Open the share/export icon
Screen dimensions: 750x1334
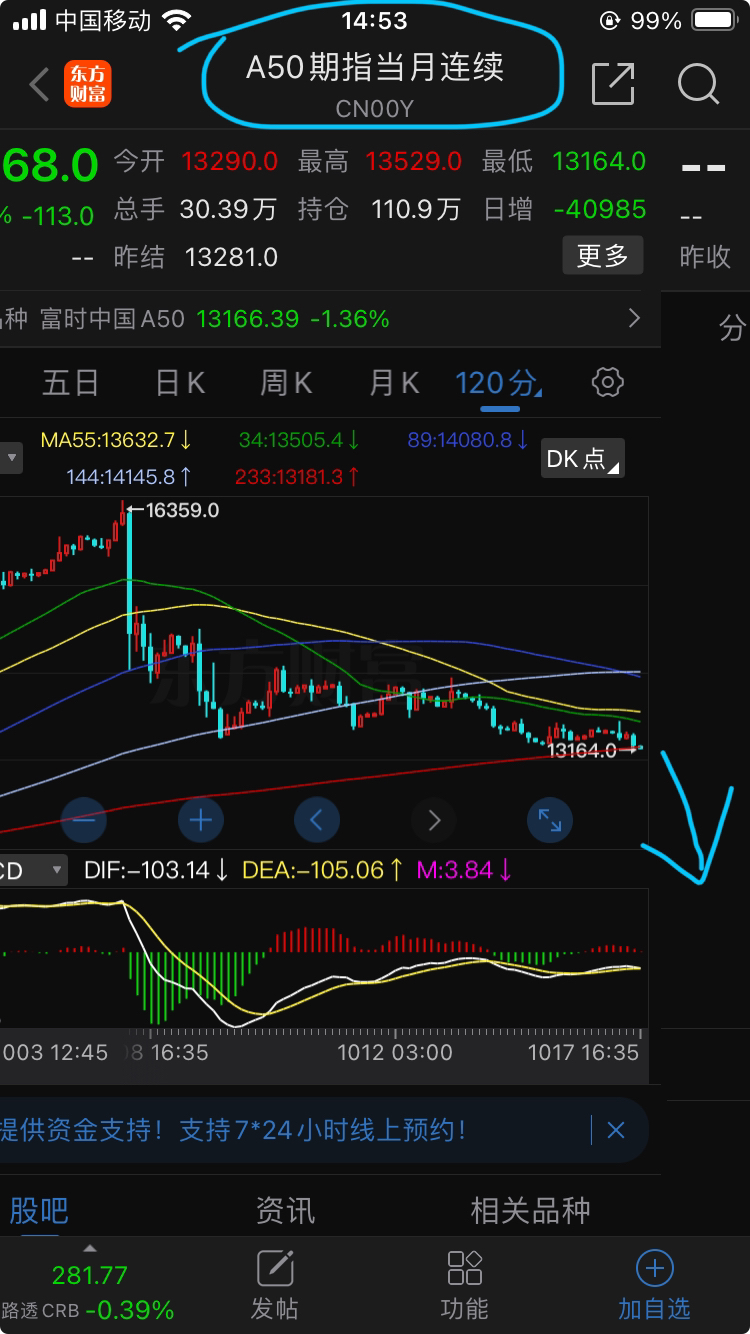[x=613, y=84]
